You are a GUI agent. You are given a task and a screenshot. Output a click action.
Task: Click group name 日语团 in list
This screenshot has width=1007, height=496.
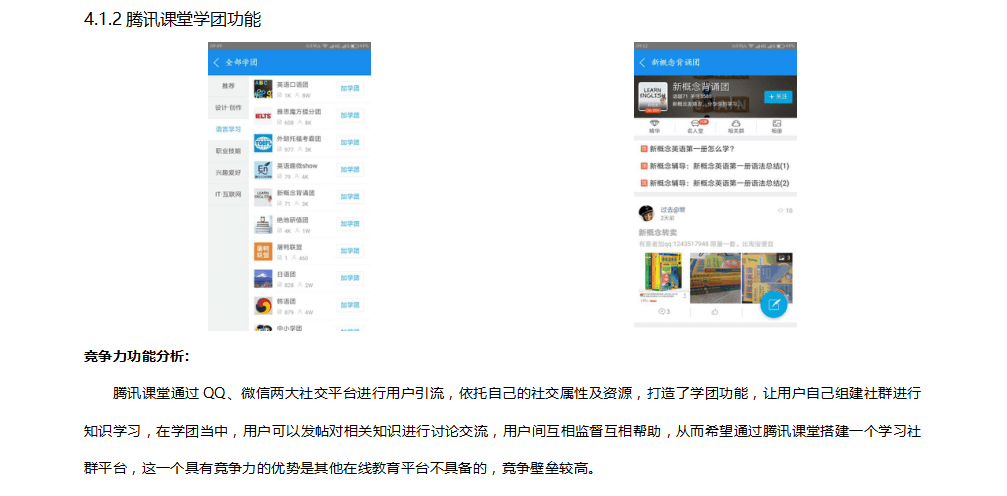tap(286, 274)
